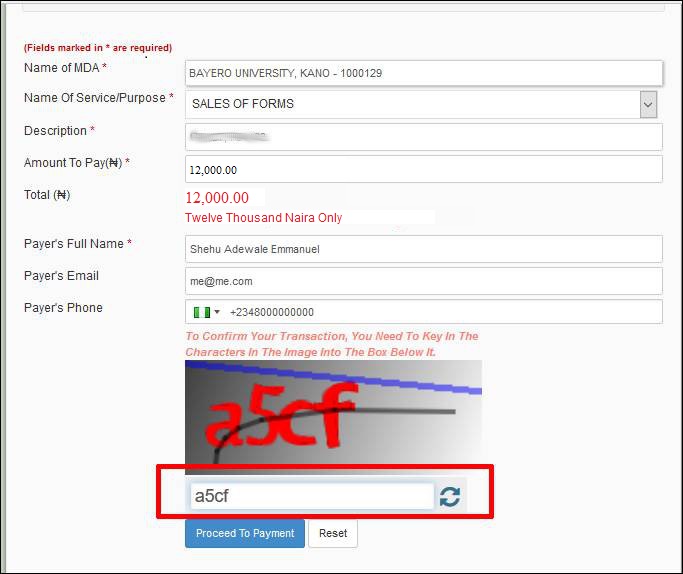Click the Payer's Email field
The height and width of the screenshot is (574, 683).
(x=424, y=281)
